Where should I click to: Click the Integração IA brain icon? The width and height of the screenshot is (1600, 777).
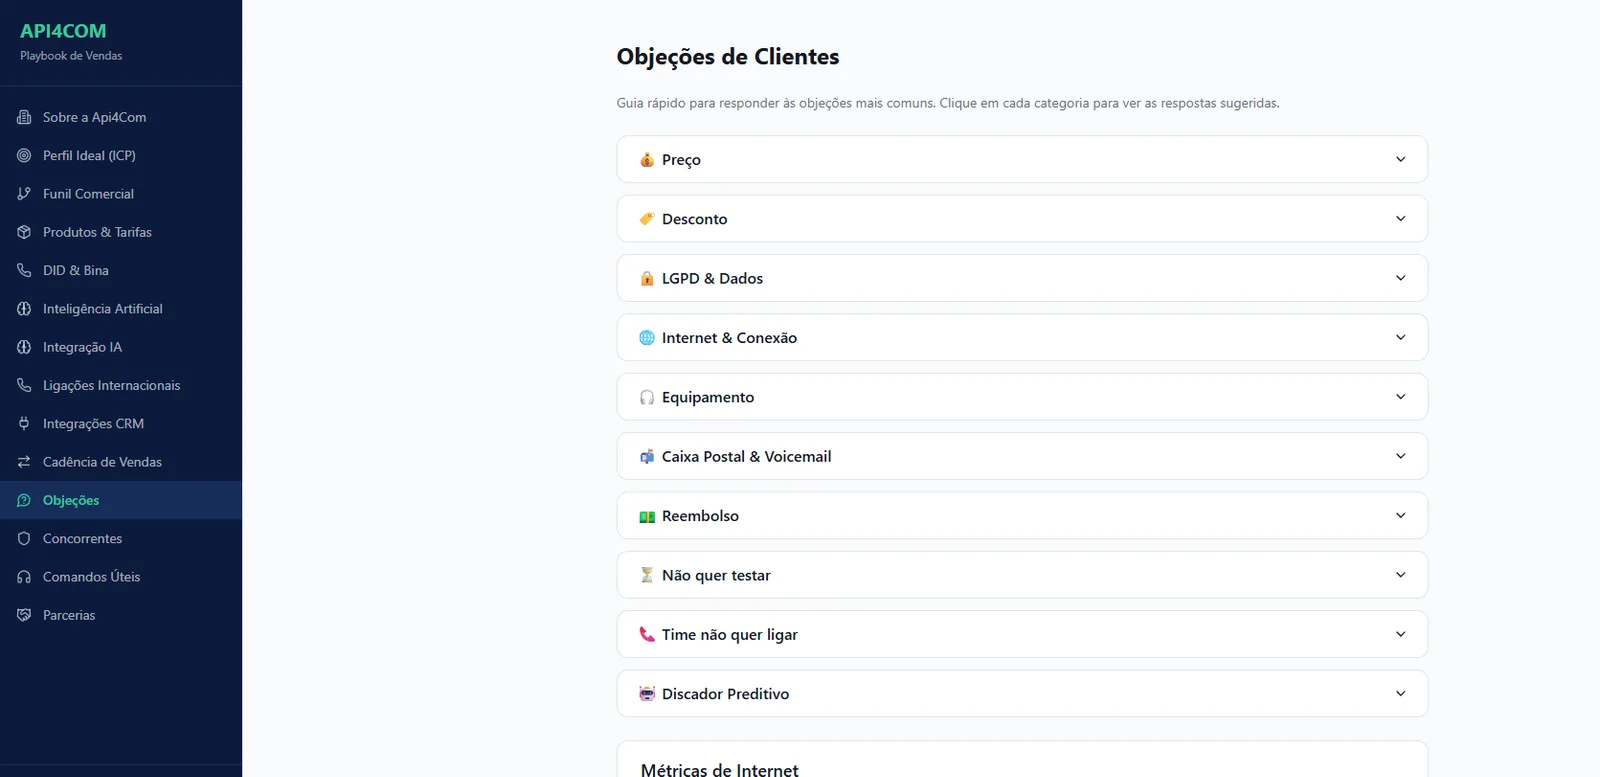click(x=24, y=347)
